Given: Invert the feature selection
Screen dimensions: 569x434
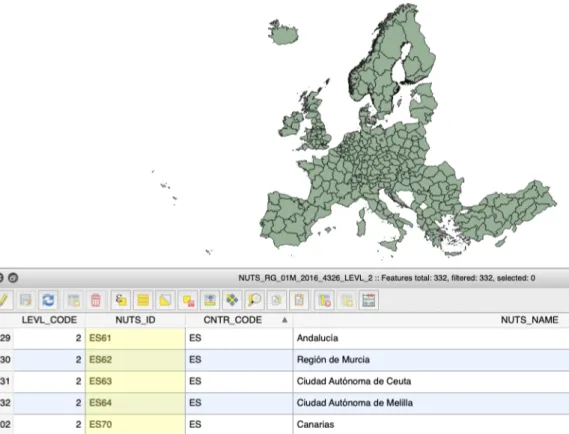Looking at the screenshot, I should (x=165, y=300).
